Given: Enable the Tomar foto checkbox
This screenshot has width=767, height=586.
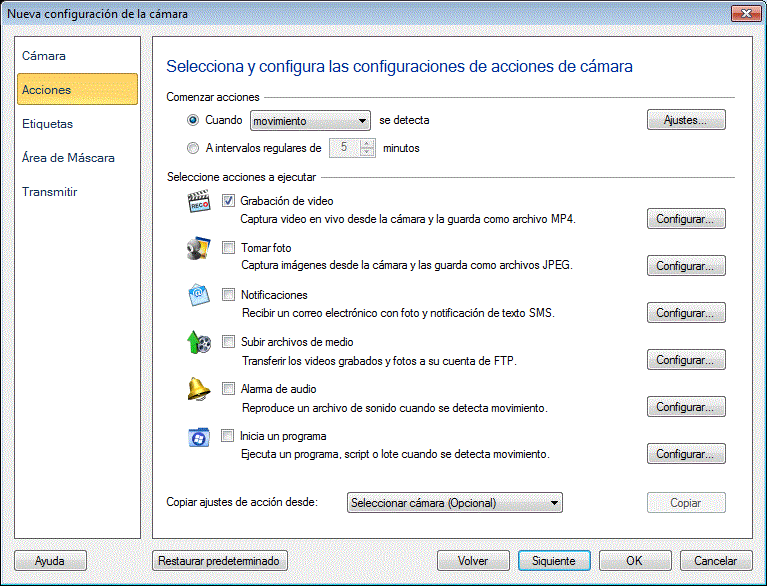Looking at the screenshot, I should [228, 248].
